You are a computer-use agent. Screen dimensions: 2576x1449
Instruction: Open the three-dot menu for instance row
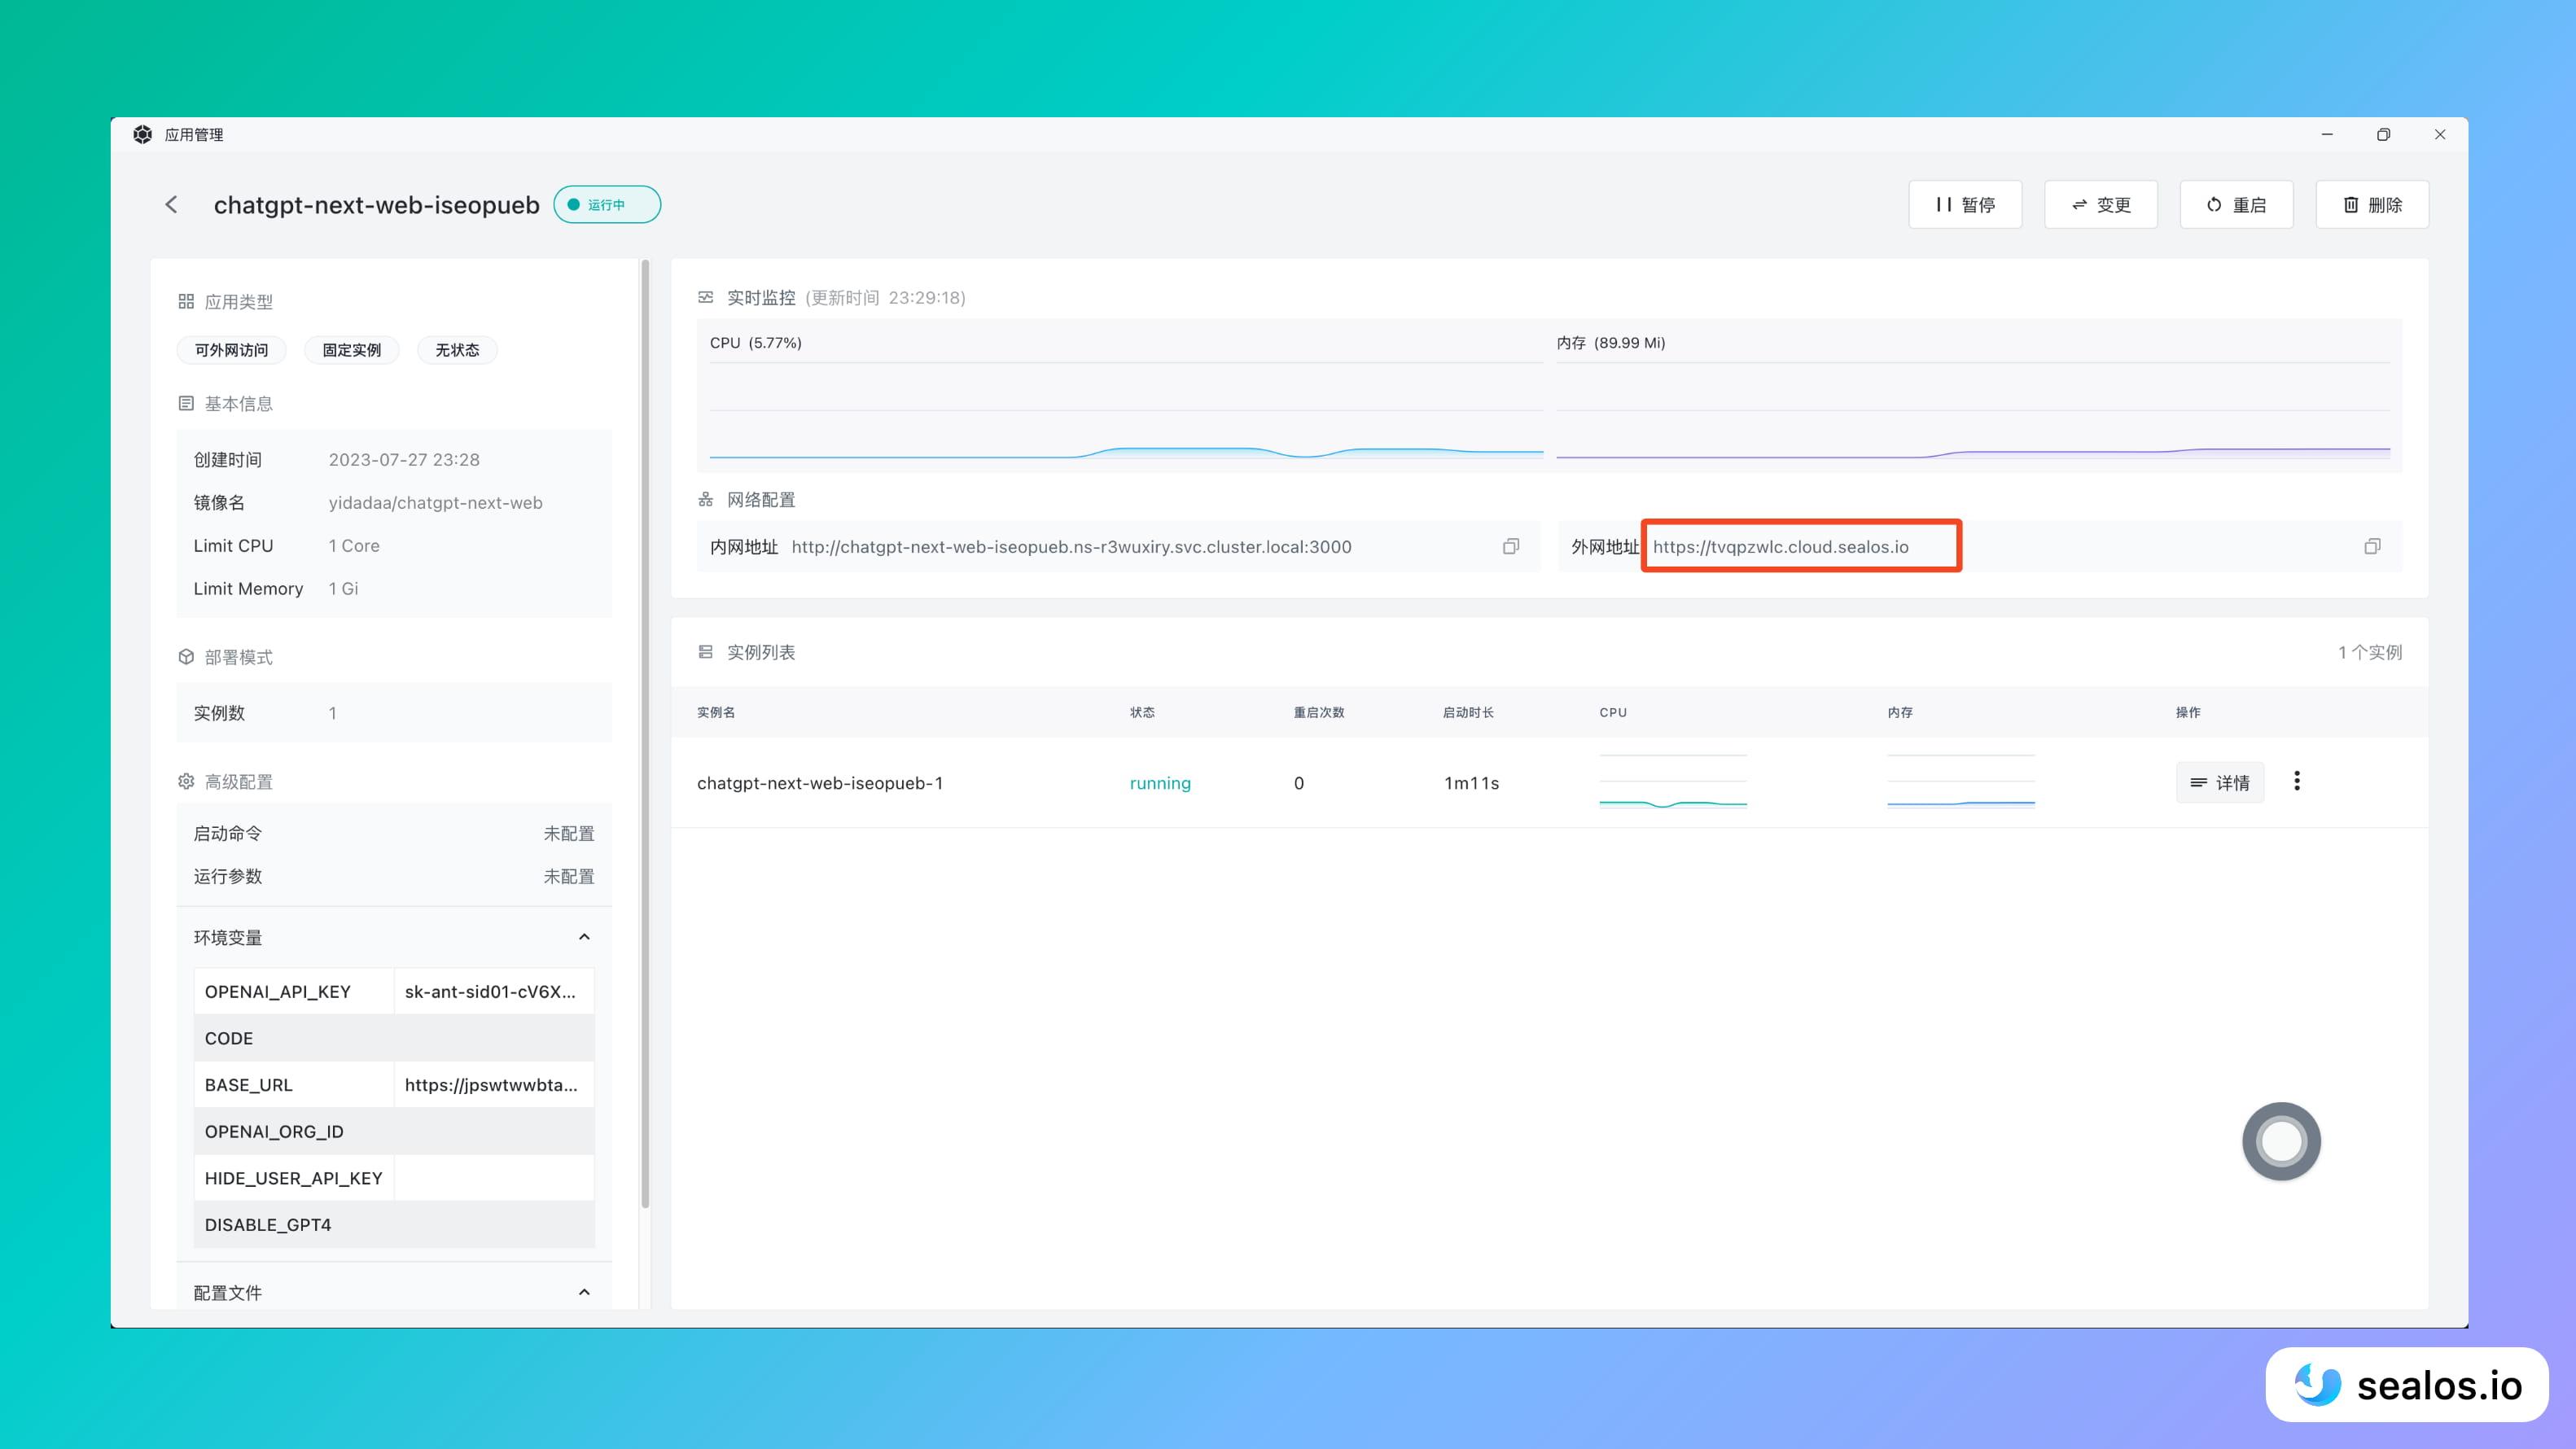[x=2297, y=781]
